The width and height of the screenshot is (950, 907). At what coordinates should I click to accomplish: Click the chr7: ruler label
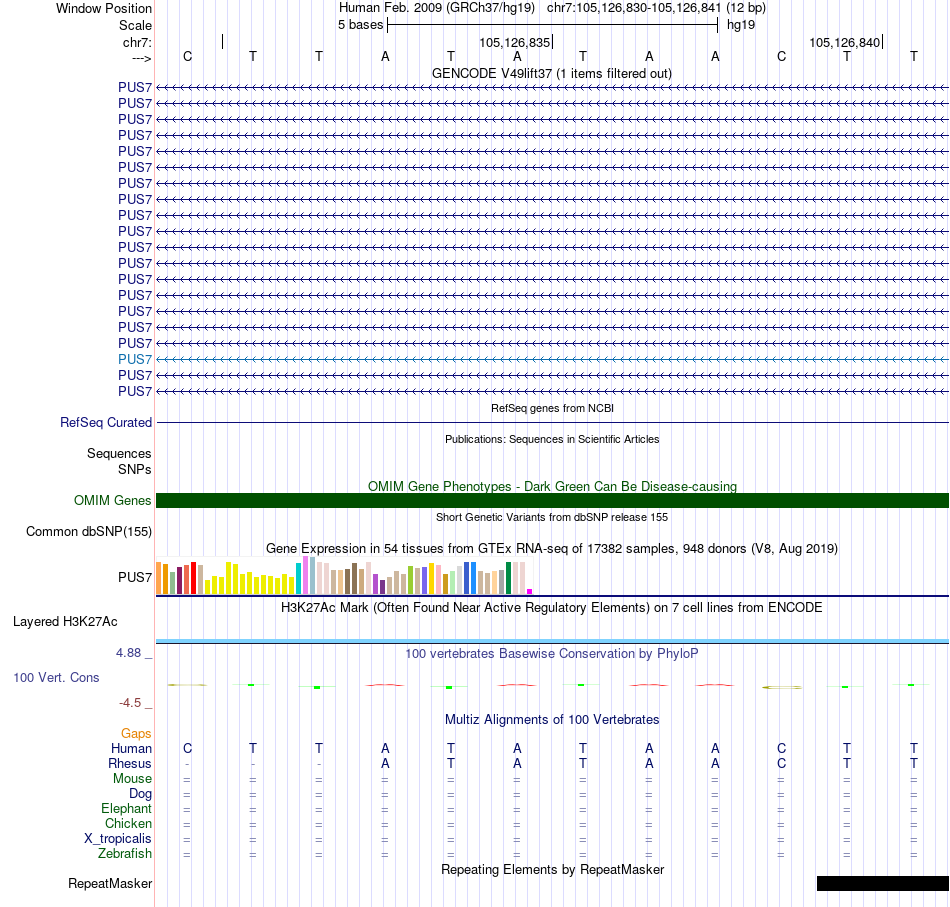[137, 42]
